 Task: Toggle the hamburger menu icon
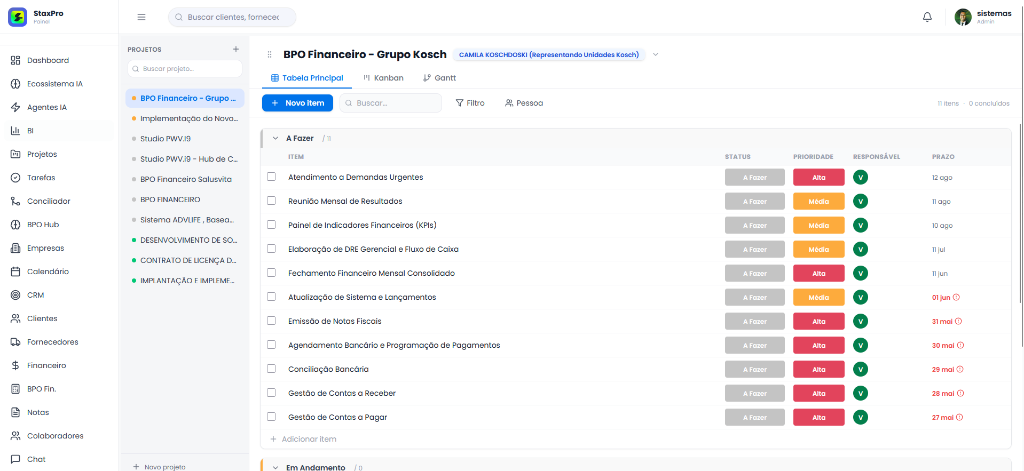coord(142,17)
